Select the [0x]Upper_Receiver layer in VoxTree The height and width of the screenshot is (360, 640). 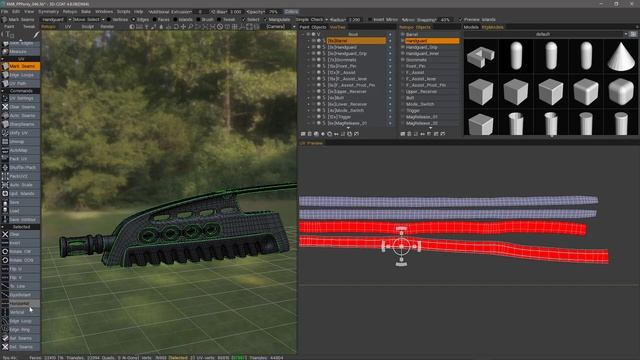[x=347, y=91]
